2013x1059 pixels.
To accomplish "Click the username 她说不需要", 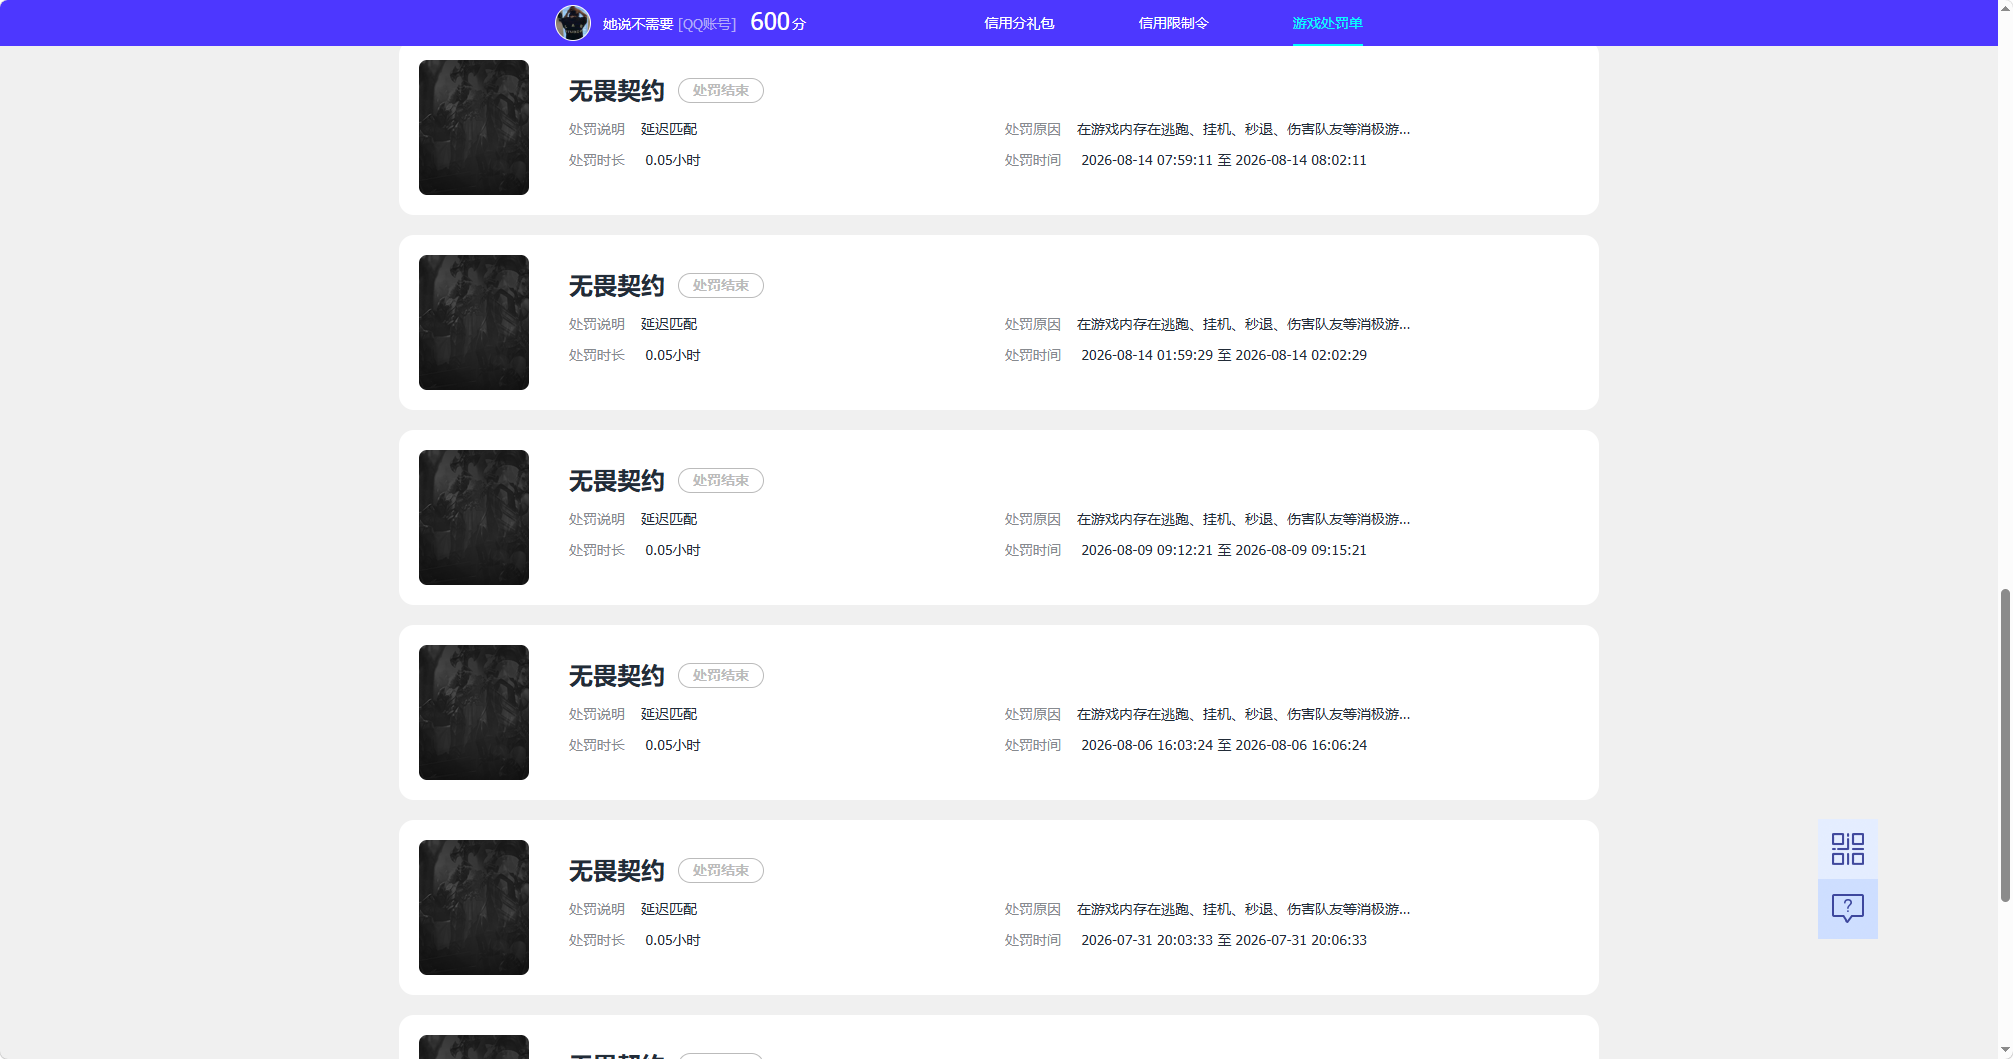I will point(638,24).
